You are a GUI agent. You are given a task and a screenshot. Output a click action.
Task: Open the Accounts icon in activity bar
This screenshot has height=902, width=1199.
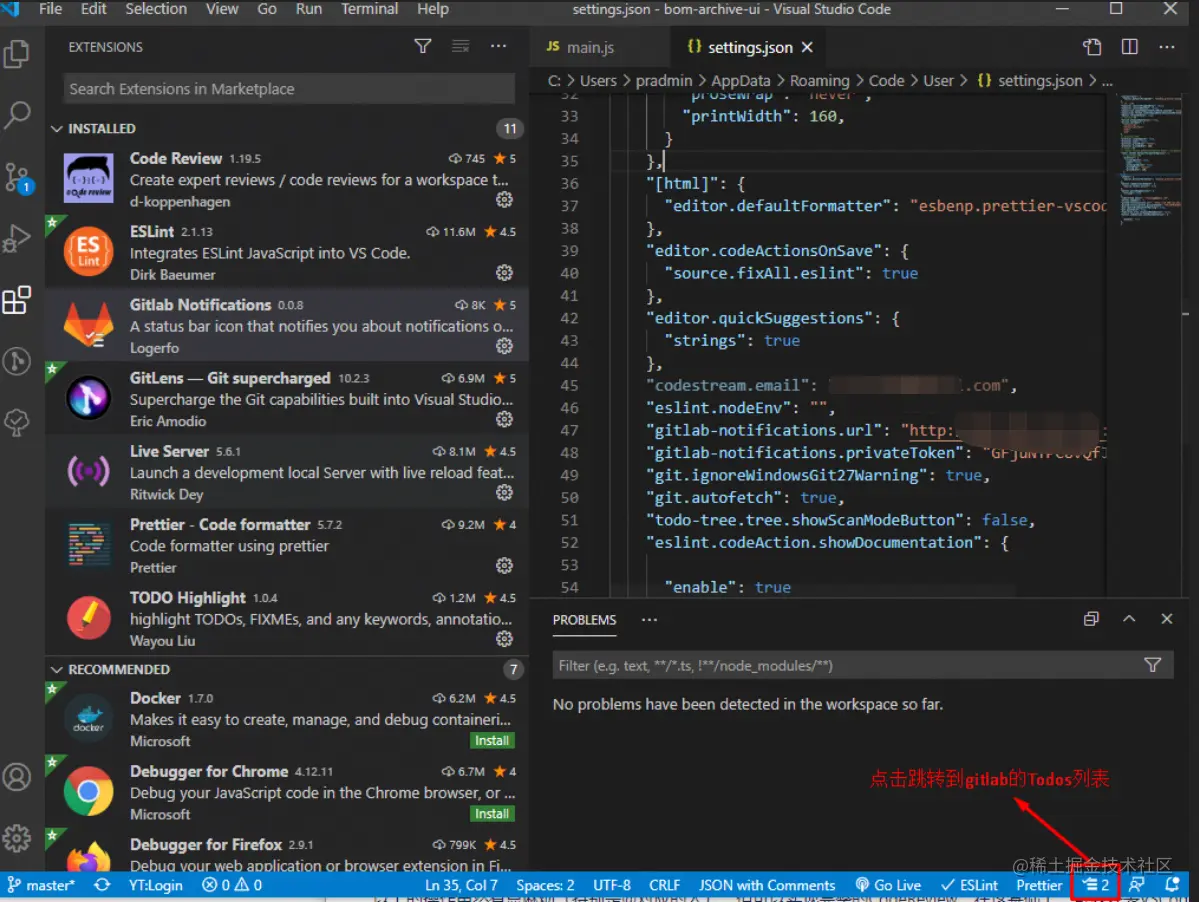(17, 777)
